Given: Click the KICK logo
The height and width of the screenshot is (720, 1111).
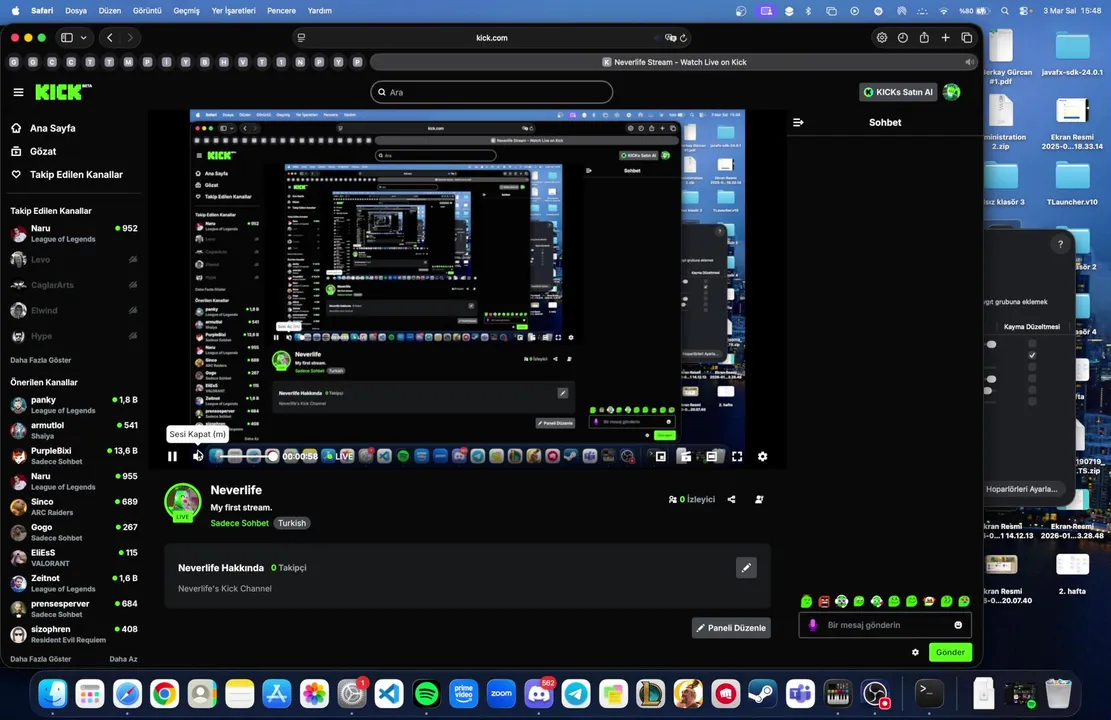Looking at the screenshot, I should (64, 91).
